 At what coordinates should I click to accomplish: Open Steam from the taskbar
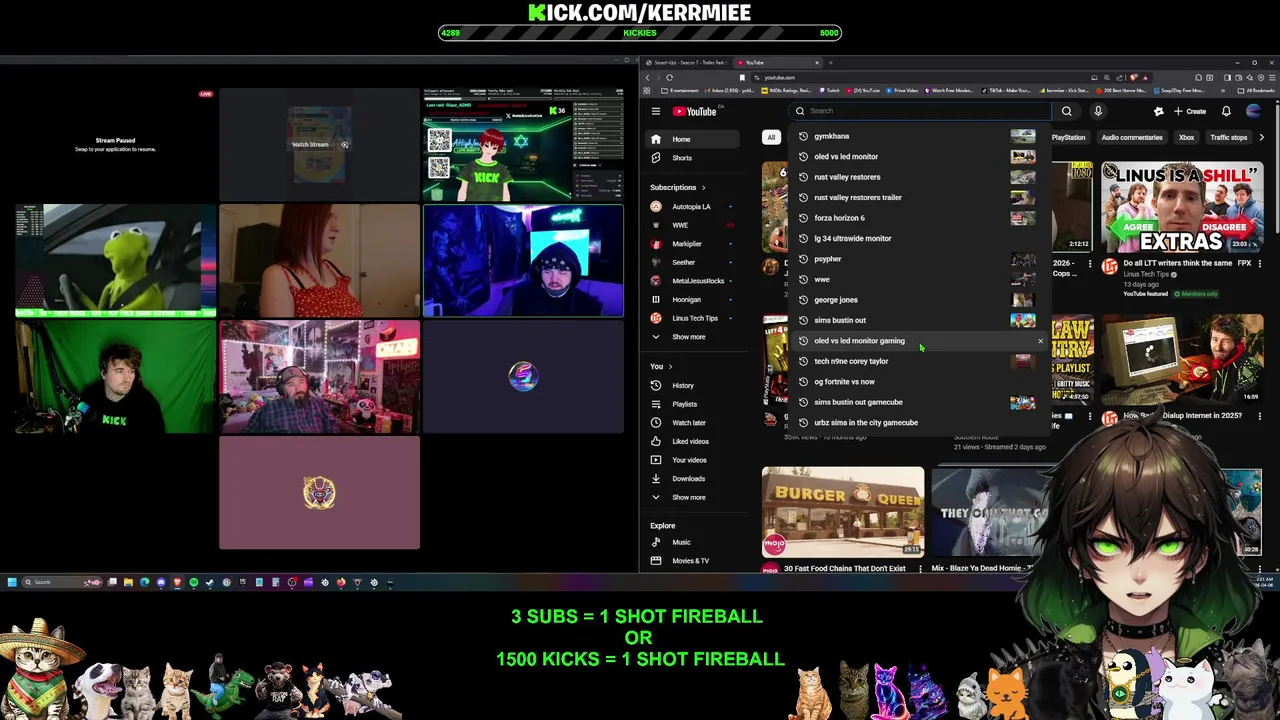[210, 582]
